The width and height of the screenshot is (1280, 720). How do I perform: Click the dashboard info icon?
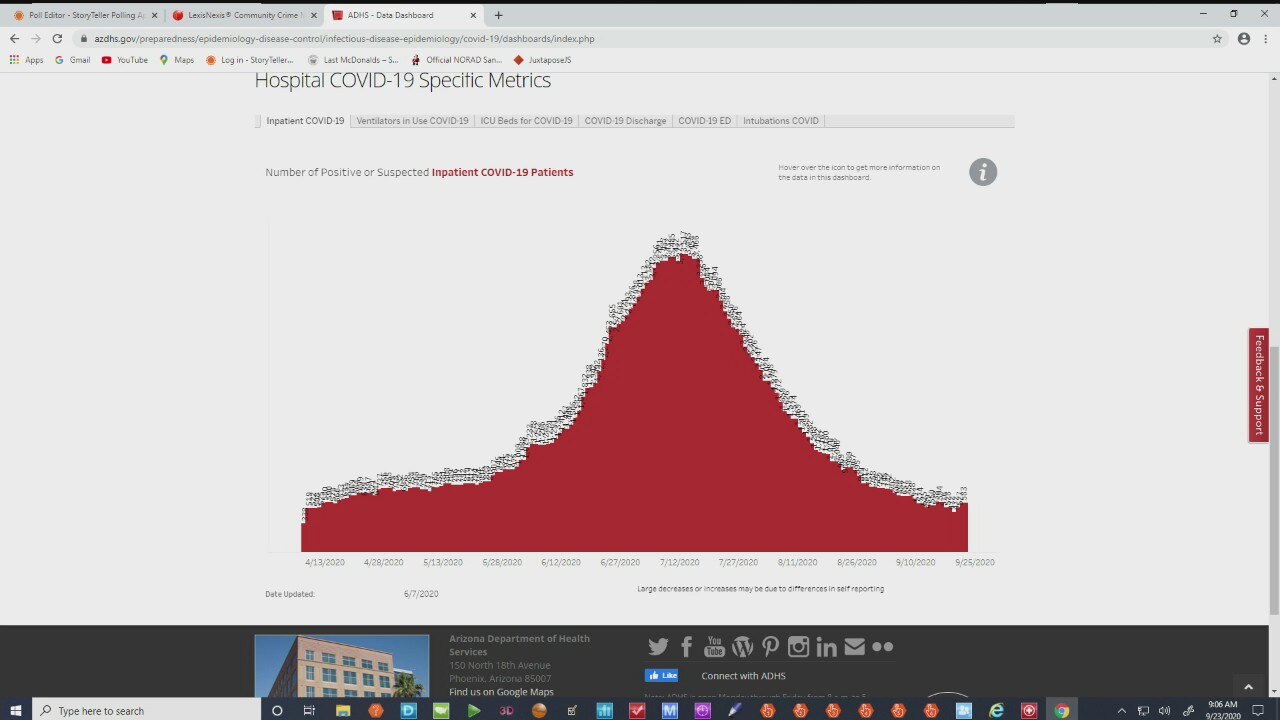(x=982, y=172)
